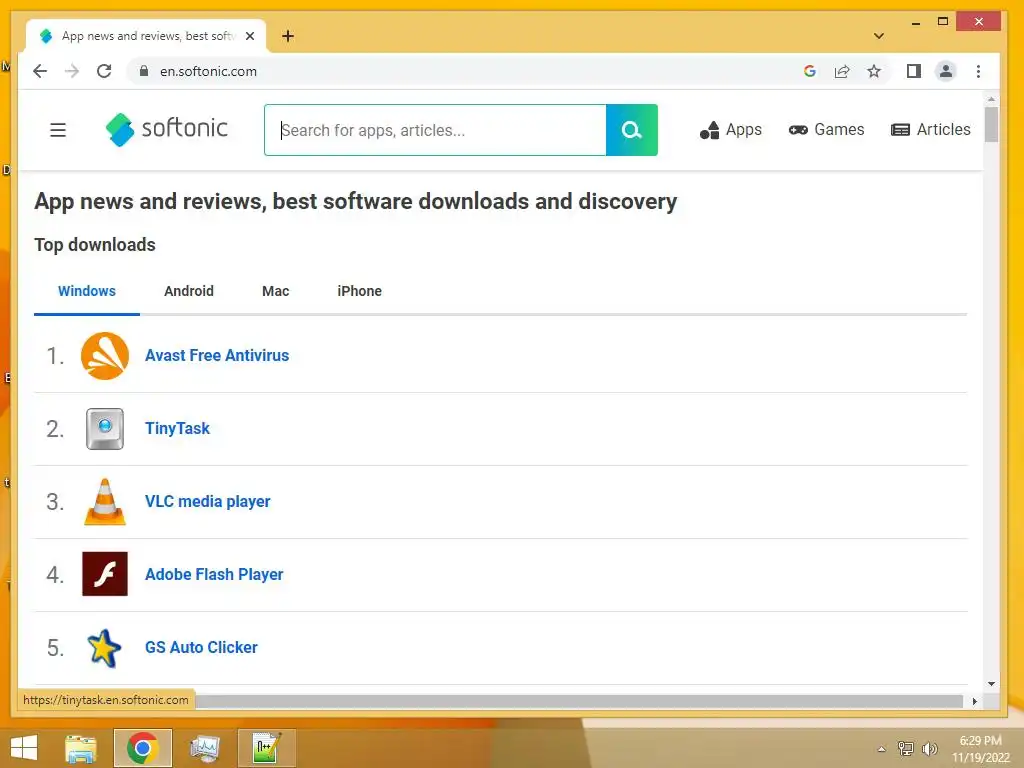Image resolution: width=1024 pixels, height=768 pixels.
Task: Bookmark this tab with star
Action: (x=874, y=71)
